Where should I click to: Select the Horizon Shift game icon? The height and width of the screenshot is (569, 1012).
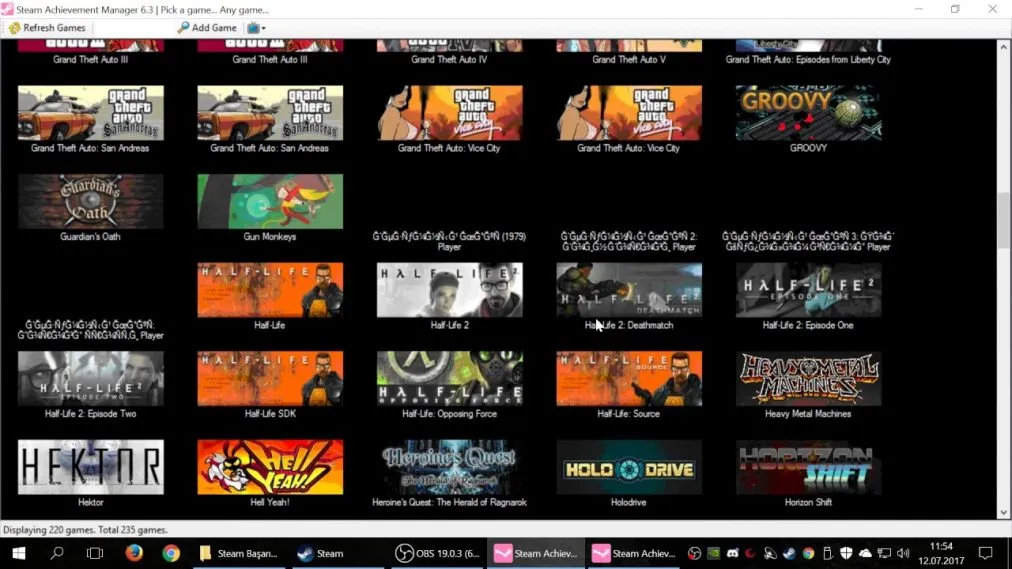tap(808, 467)
